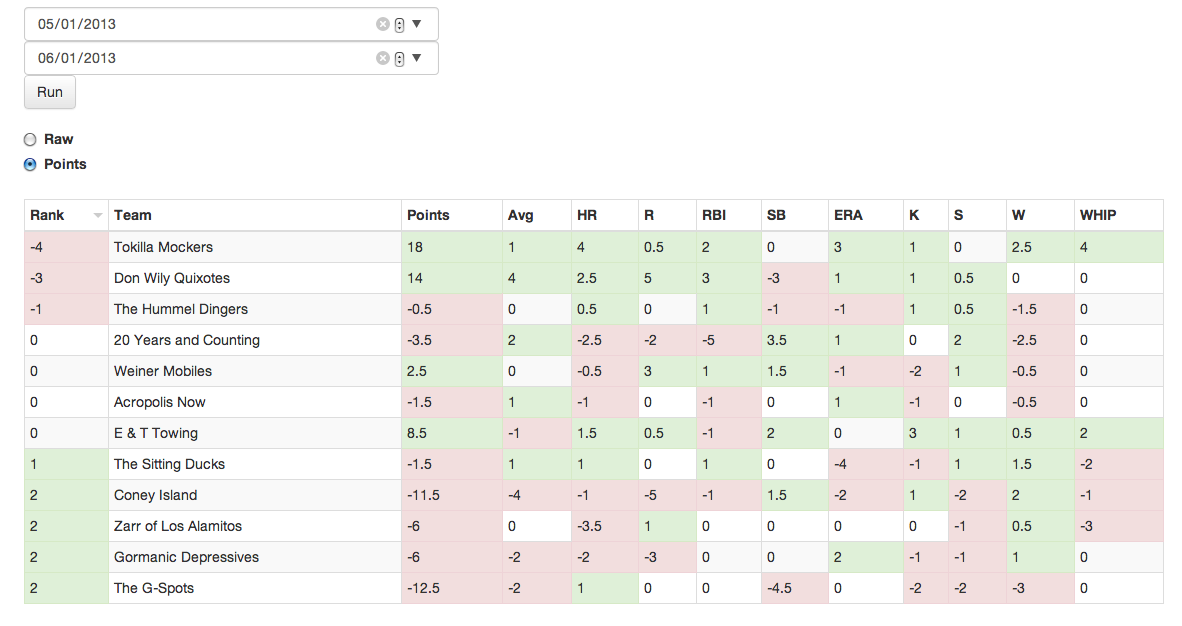Click the stepper on the 05/01/2013 date field
Viewport: 1182px width, 626px height.
tap(399, 24)
